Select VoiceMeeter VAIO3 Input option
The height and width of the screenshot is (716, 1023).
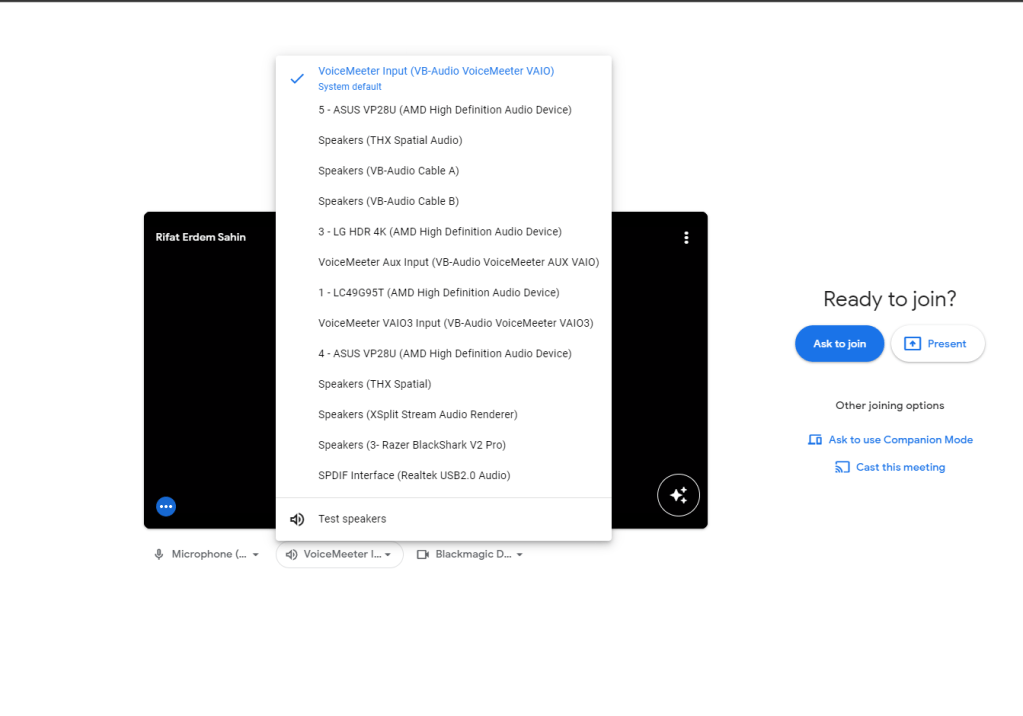point(444,323)
